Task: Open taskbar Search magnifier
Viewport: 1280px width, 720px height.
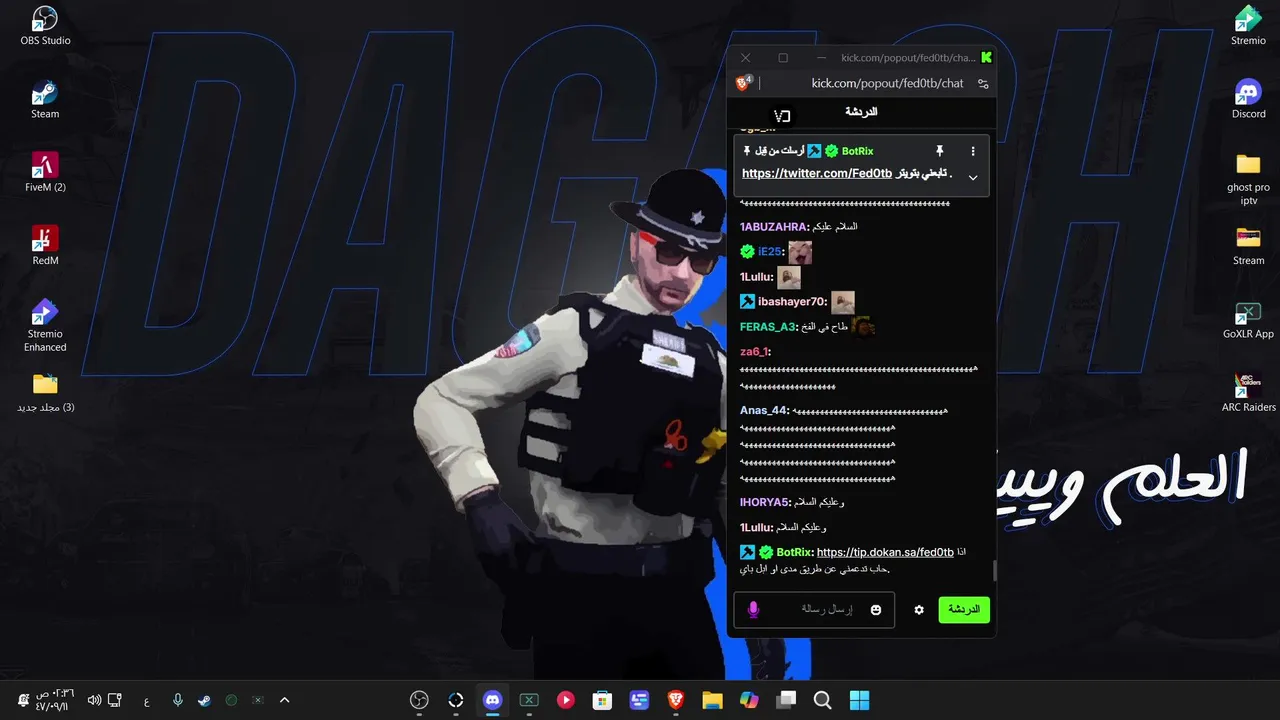Action: pos(822,700)
